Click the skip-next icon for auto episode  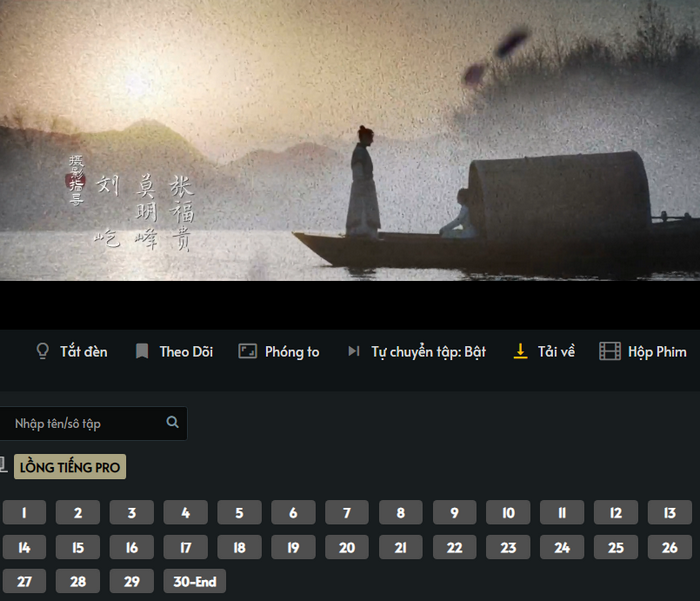[354, 351]
